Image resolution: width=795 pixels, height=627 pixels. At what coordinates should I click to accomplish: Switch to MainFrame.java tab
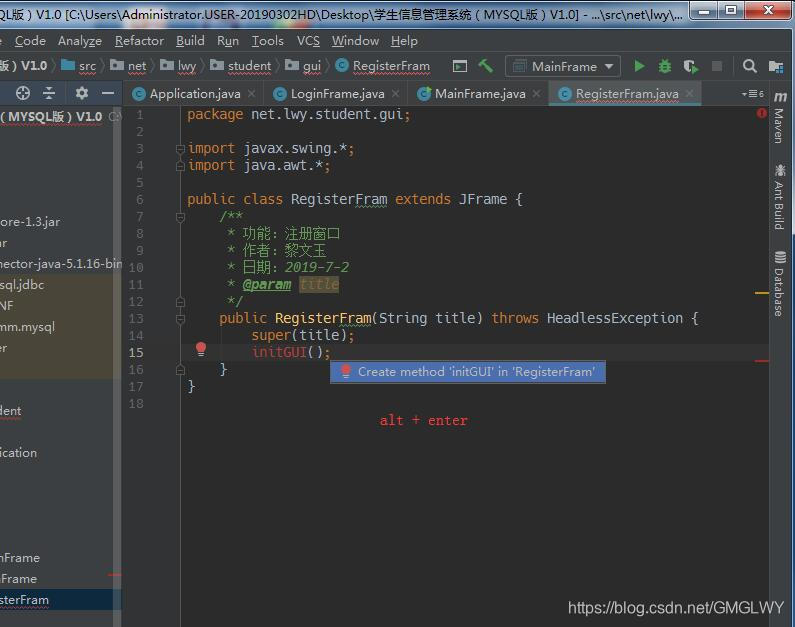tap(480, 94)
